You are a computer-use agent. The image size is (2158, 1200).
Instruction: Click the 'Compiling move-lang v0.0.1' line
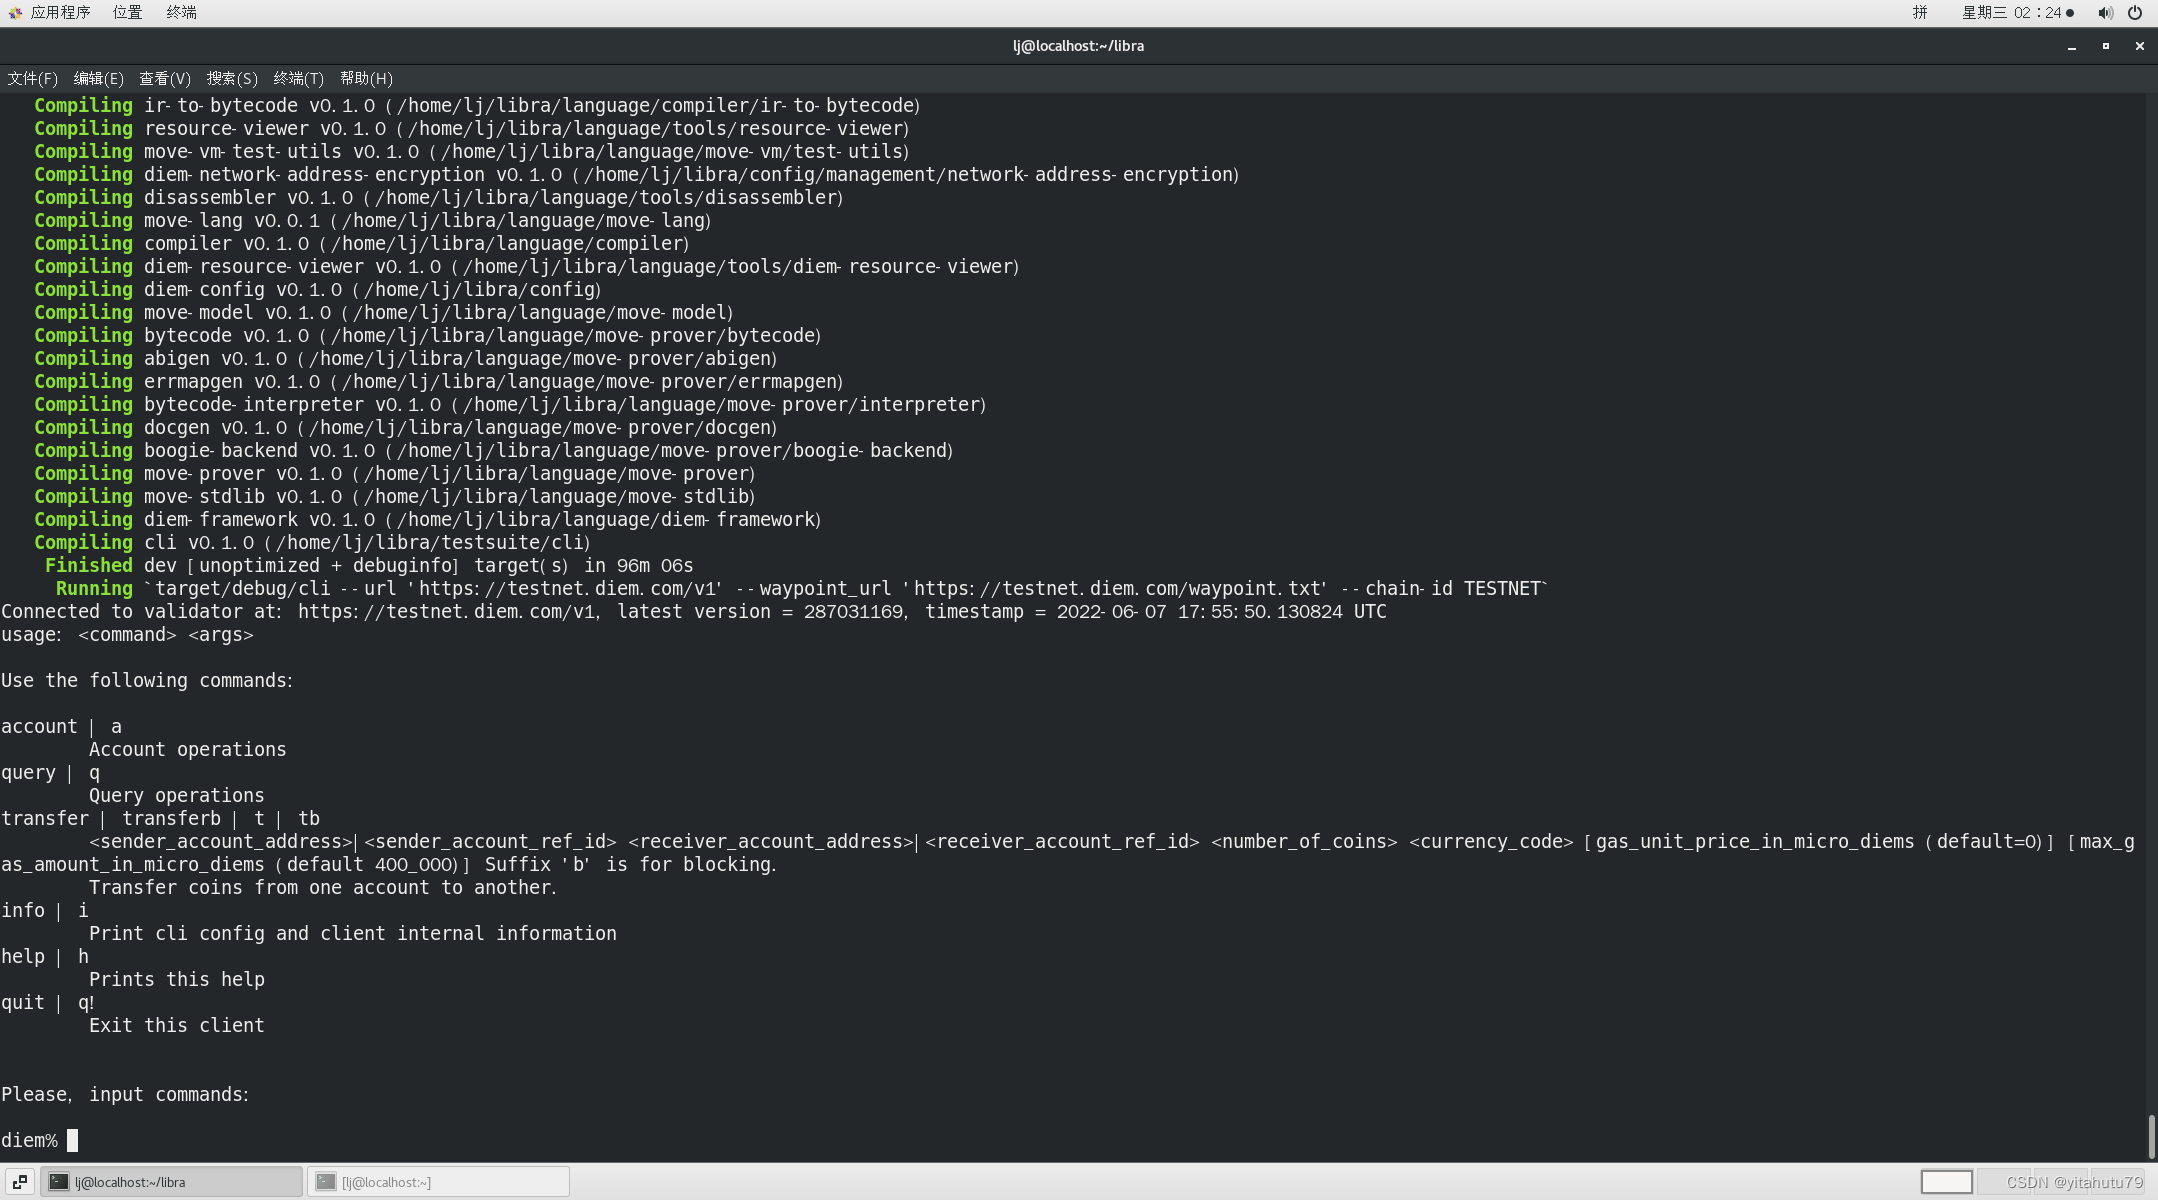point(373,220)
